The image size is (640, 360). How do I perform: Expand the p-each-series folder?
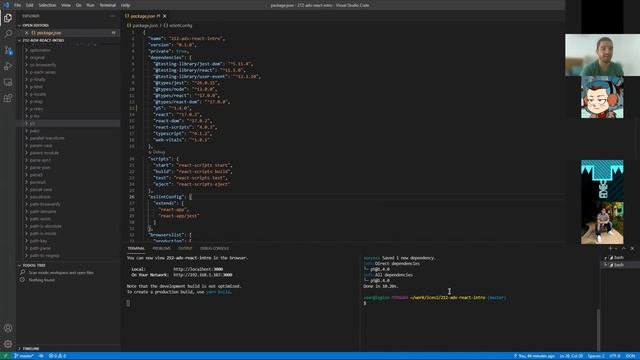[x=42, y=72]
